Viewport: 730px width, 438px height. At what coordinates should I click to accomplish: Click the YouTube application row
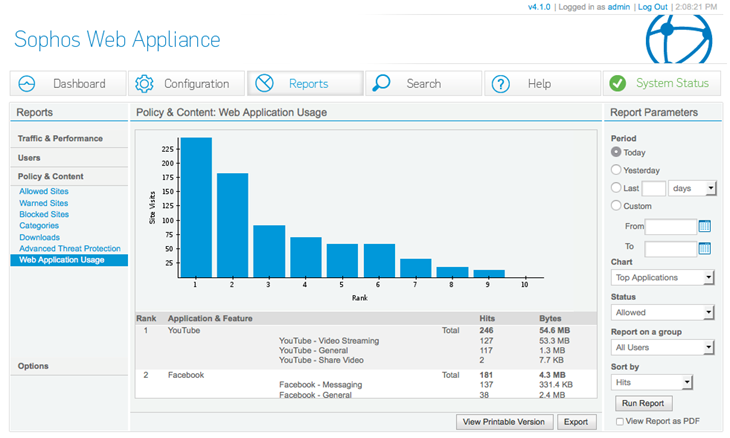pyautogui.click(x=366, y=330)
